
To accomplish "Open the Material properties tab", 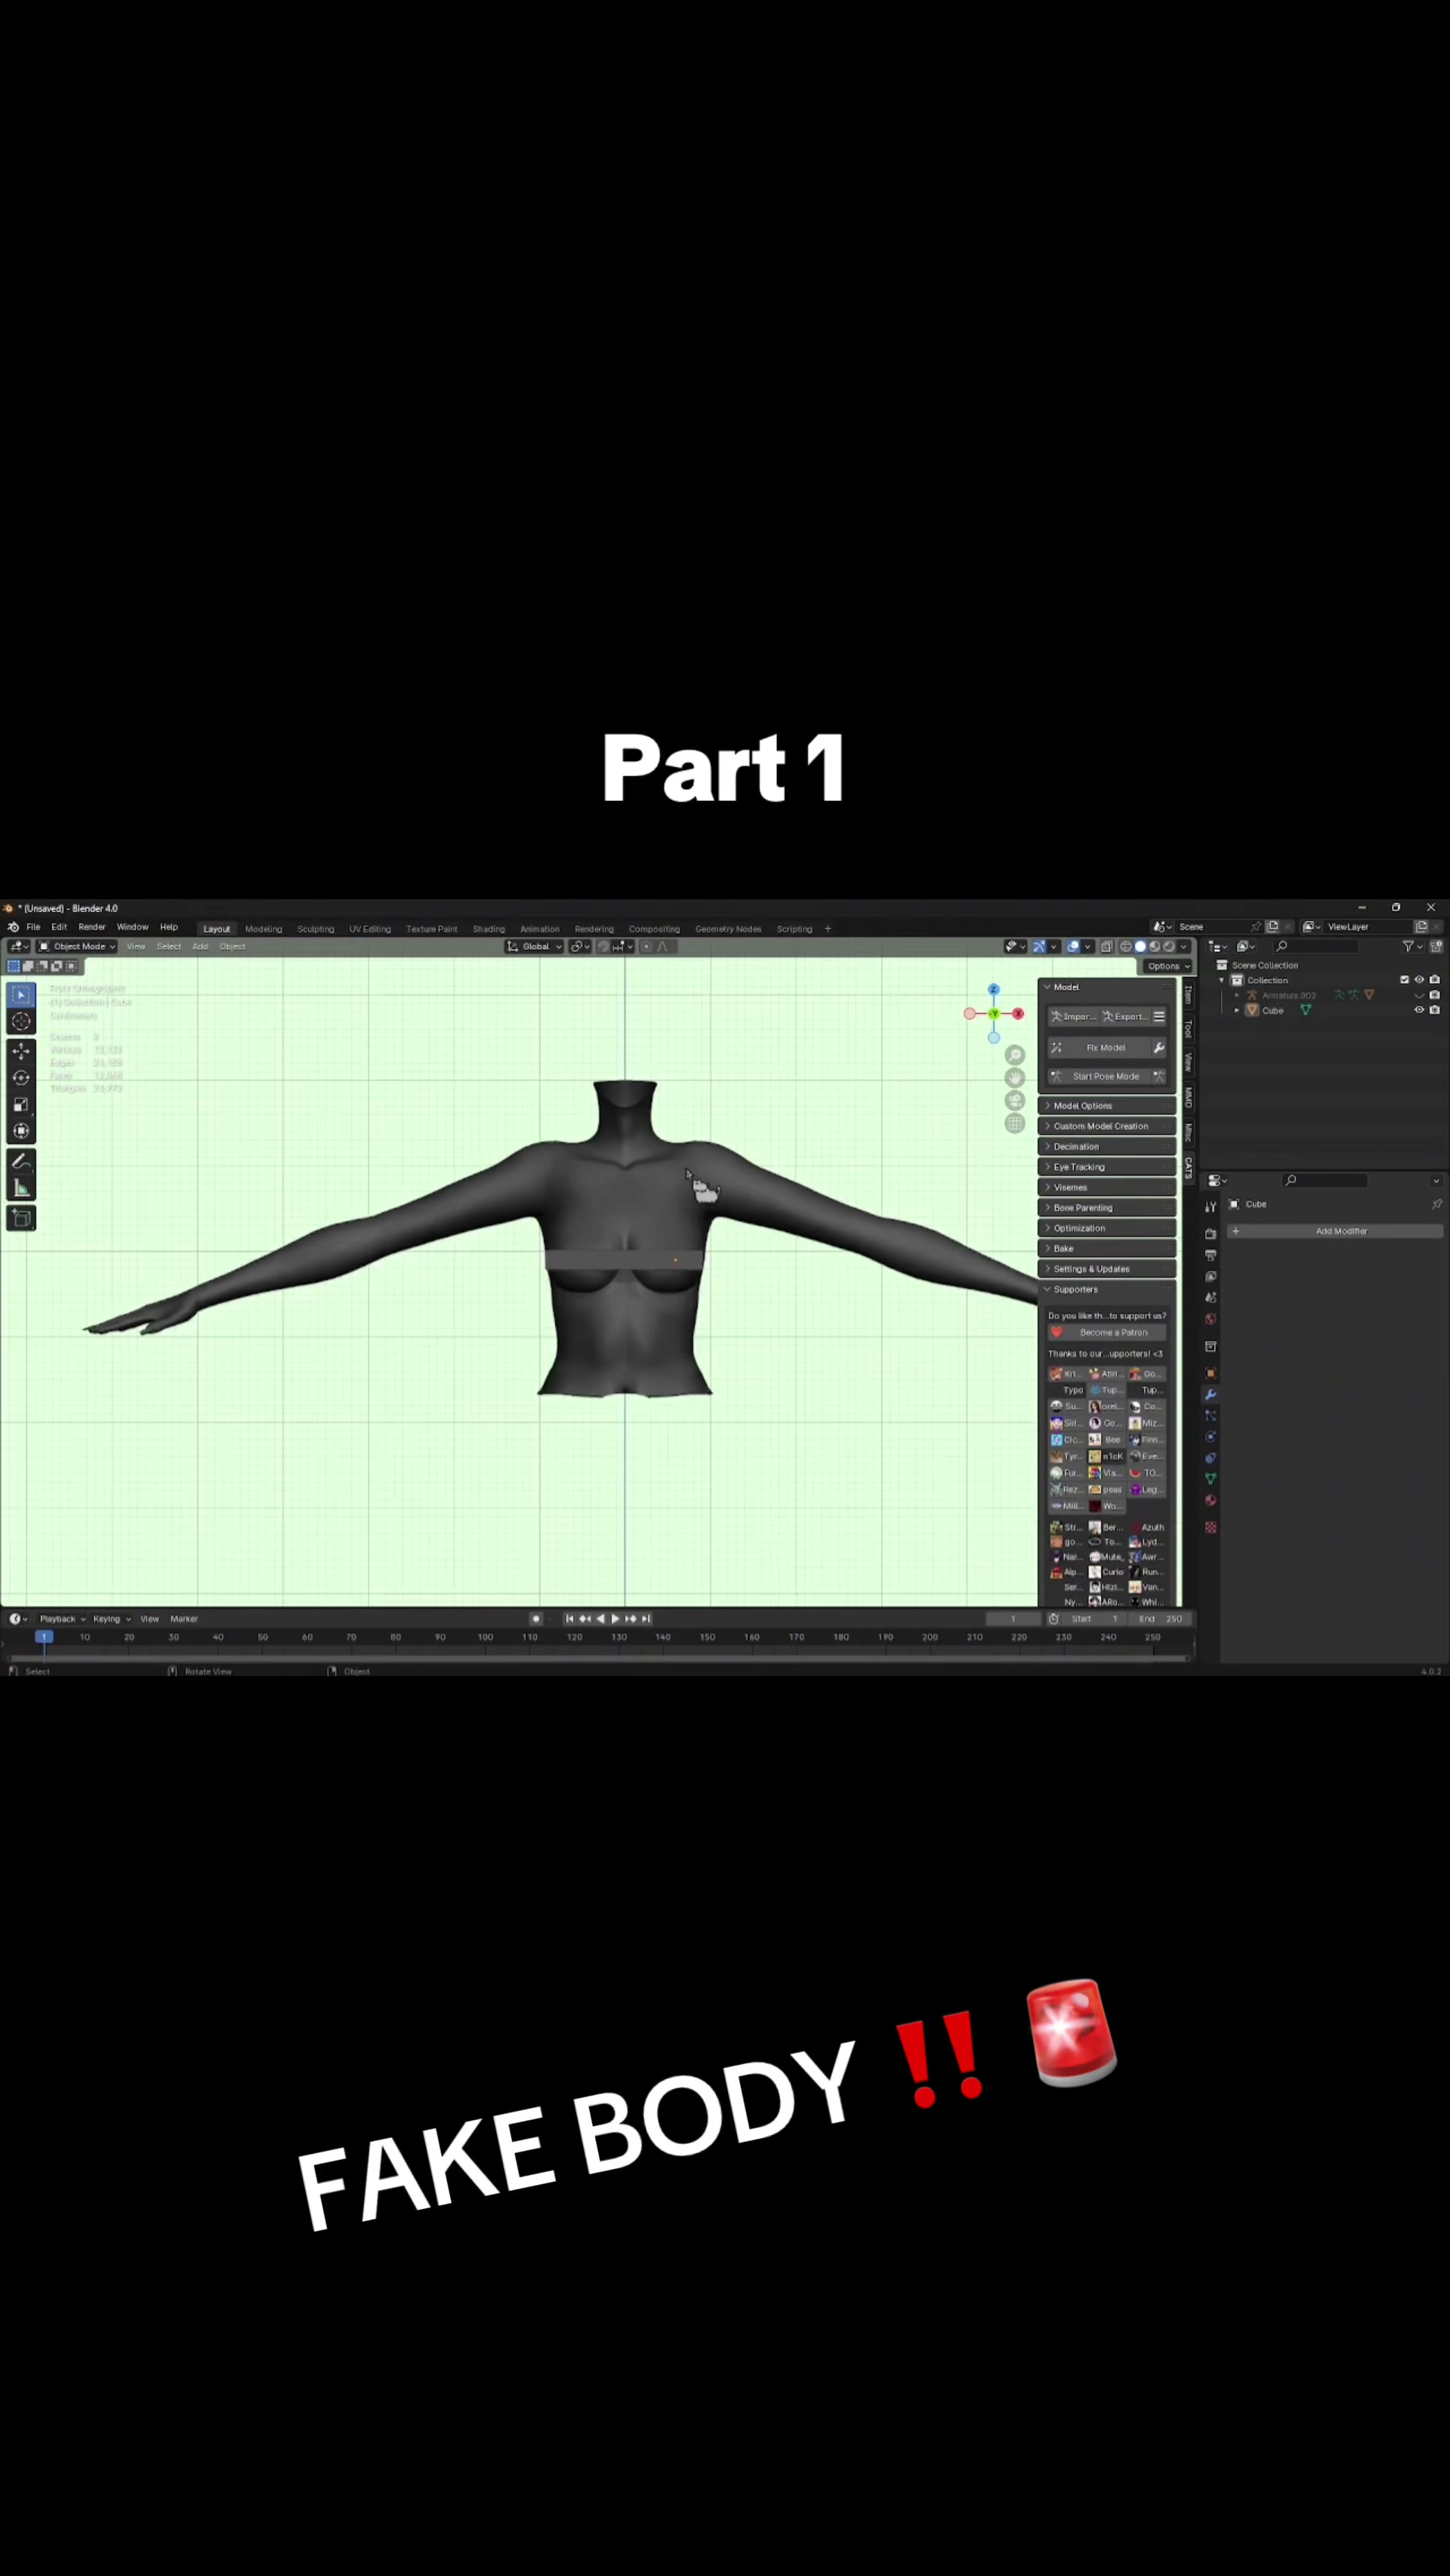I will [x=1210, y=1500].
